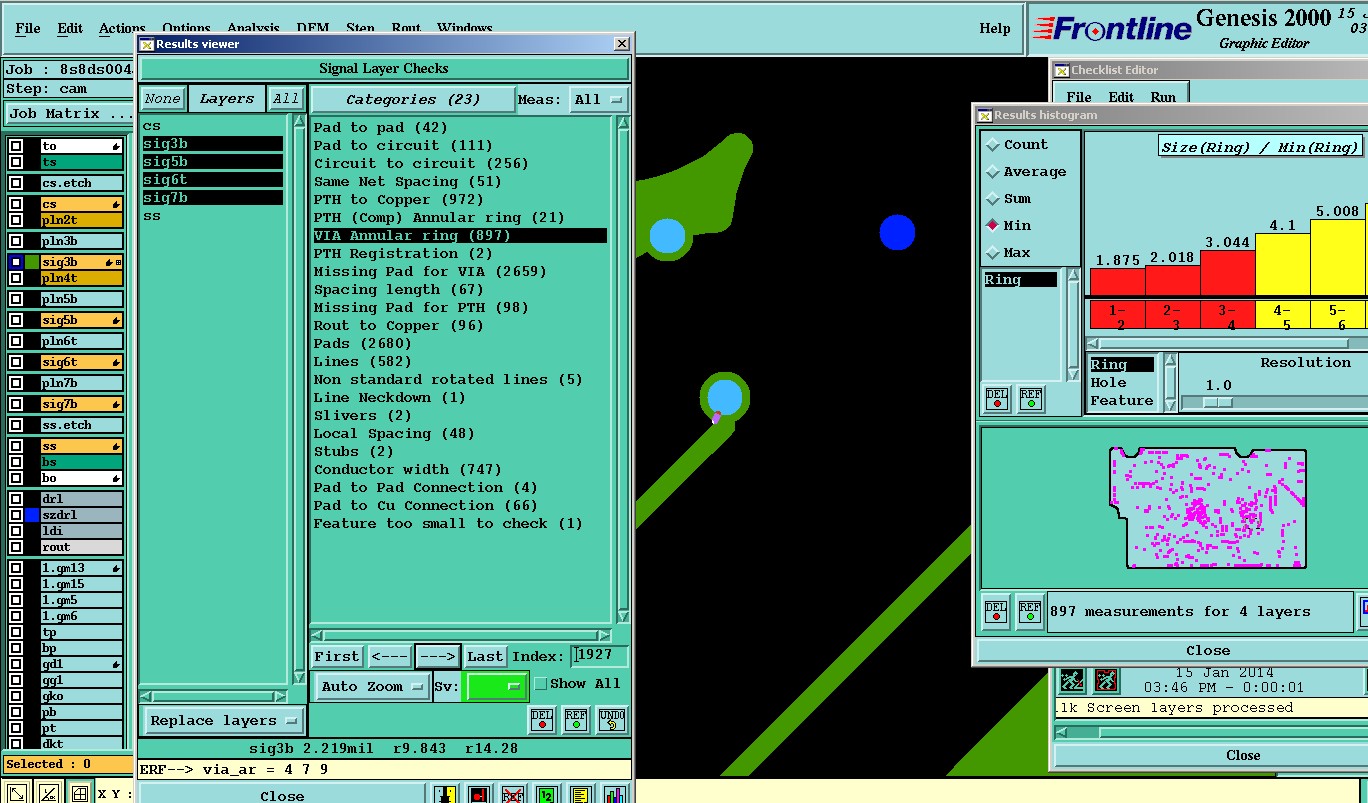
Task: Open Run menu in Checklist Editor
Action: [x=1163, y=97]
